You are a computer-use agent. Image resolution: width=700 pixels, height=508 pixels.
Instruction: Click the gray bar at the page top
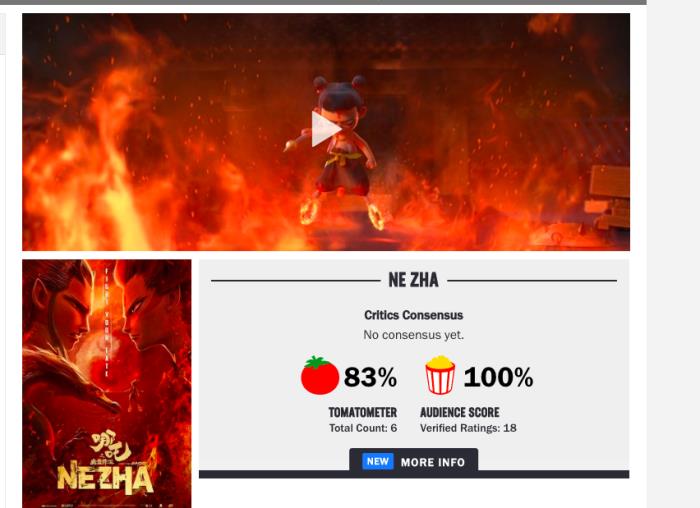tap(323, 2)
